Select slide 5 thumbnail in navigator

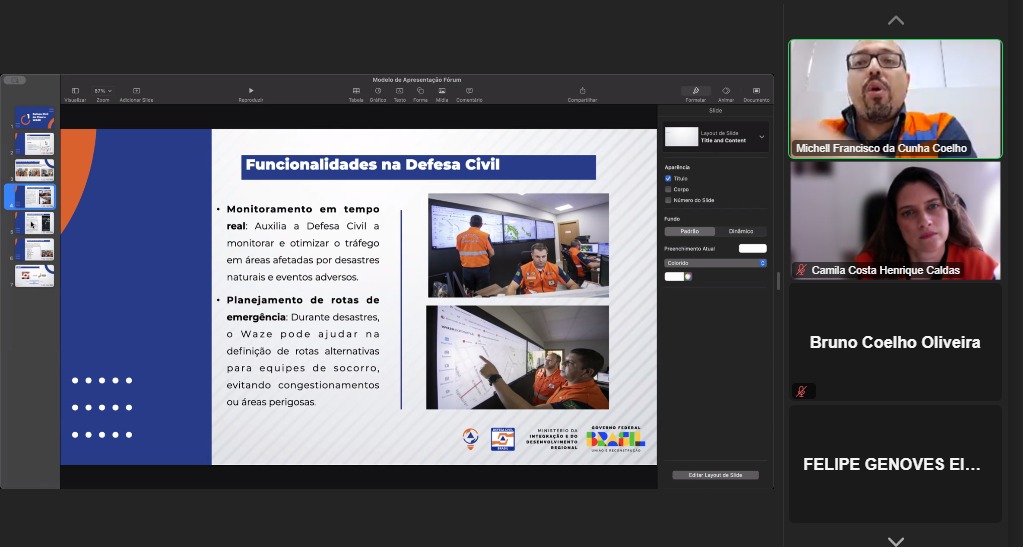(35, 223)
